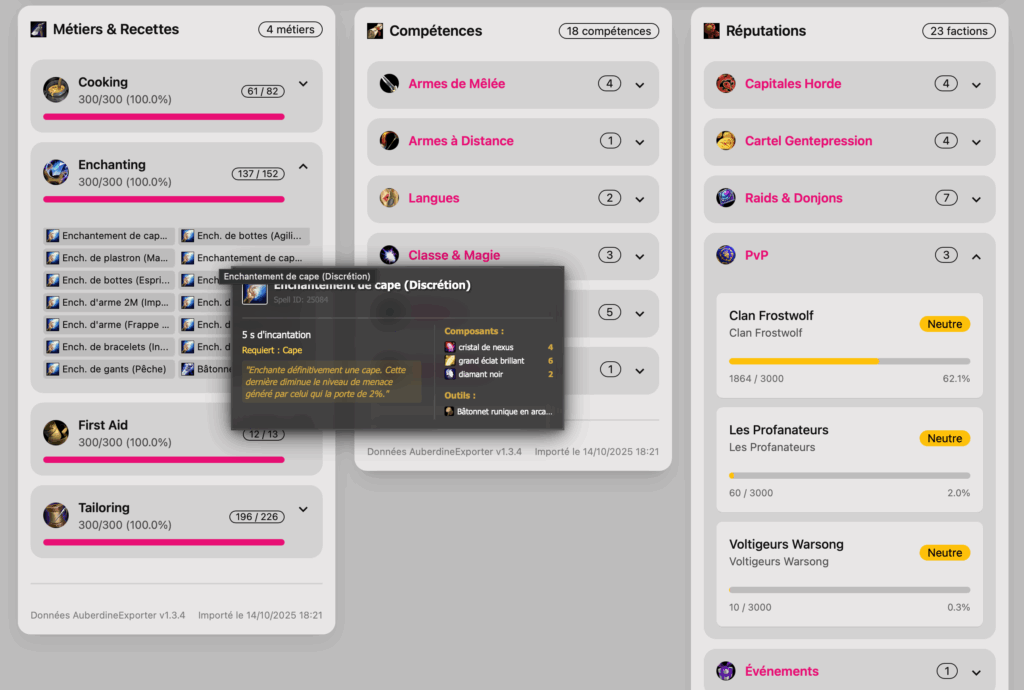Screen dimensions: 1024x690
Task: Click the Langues skill icon
Action: coord(389,198)
